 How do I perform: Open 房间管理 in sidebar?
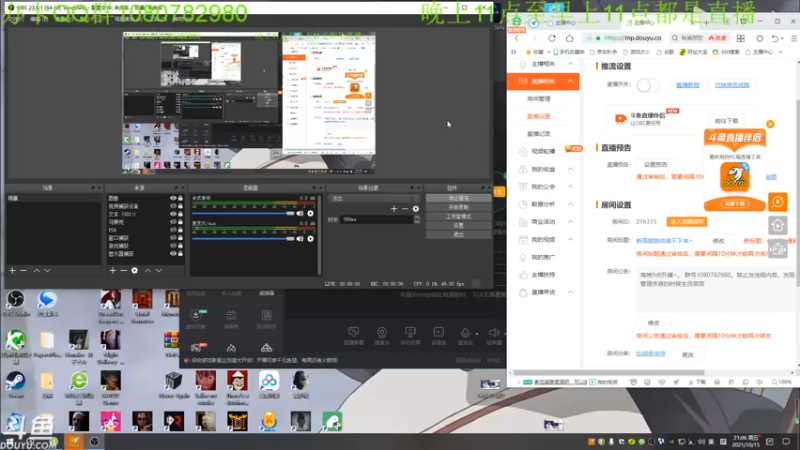[538, 98]
